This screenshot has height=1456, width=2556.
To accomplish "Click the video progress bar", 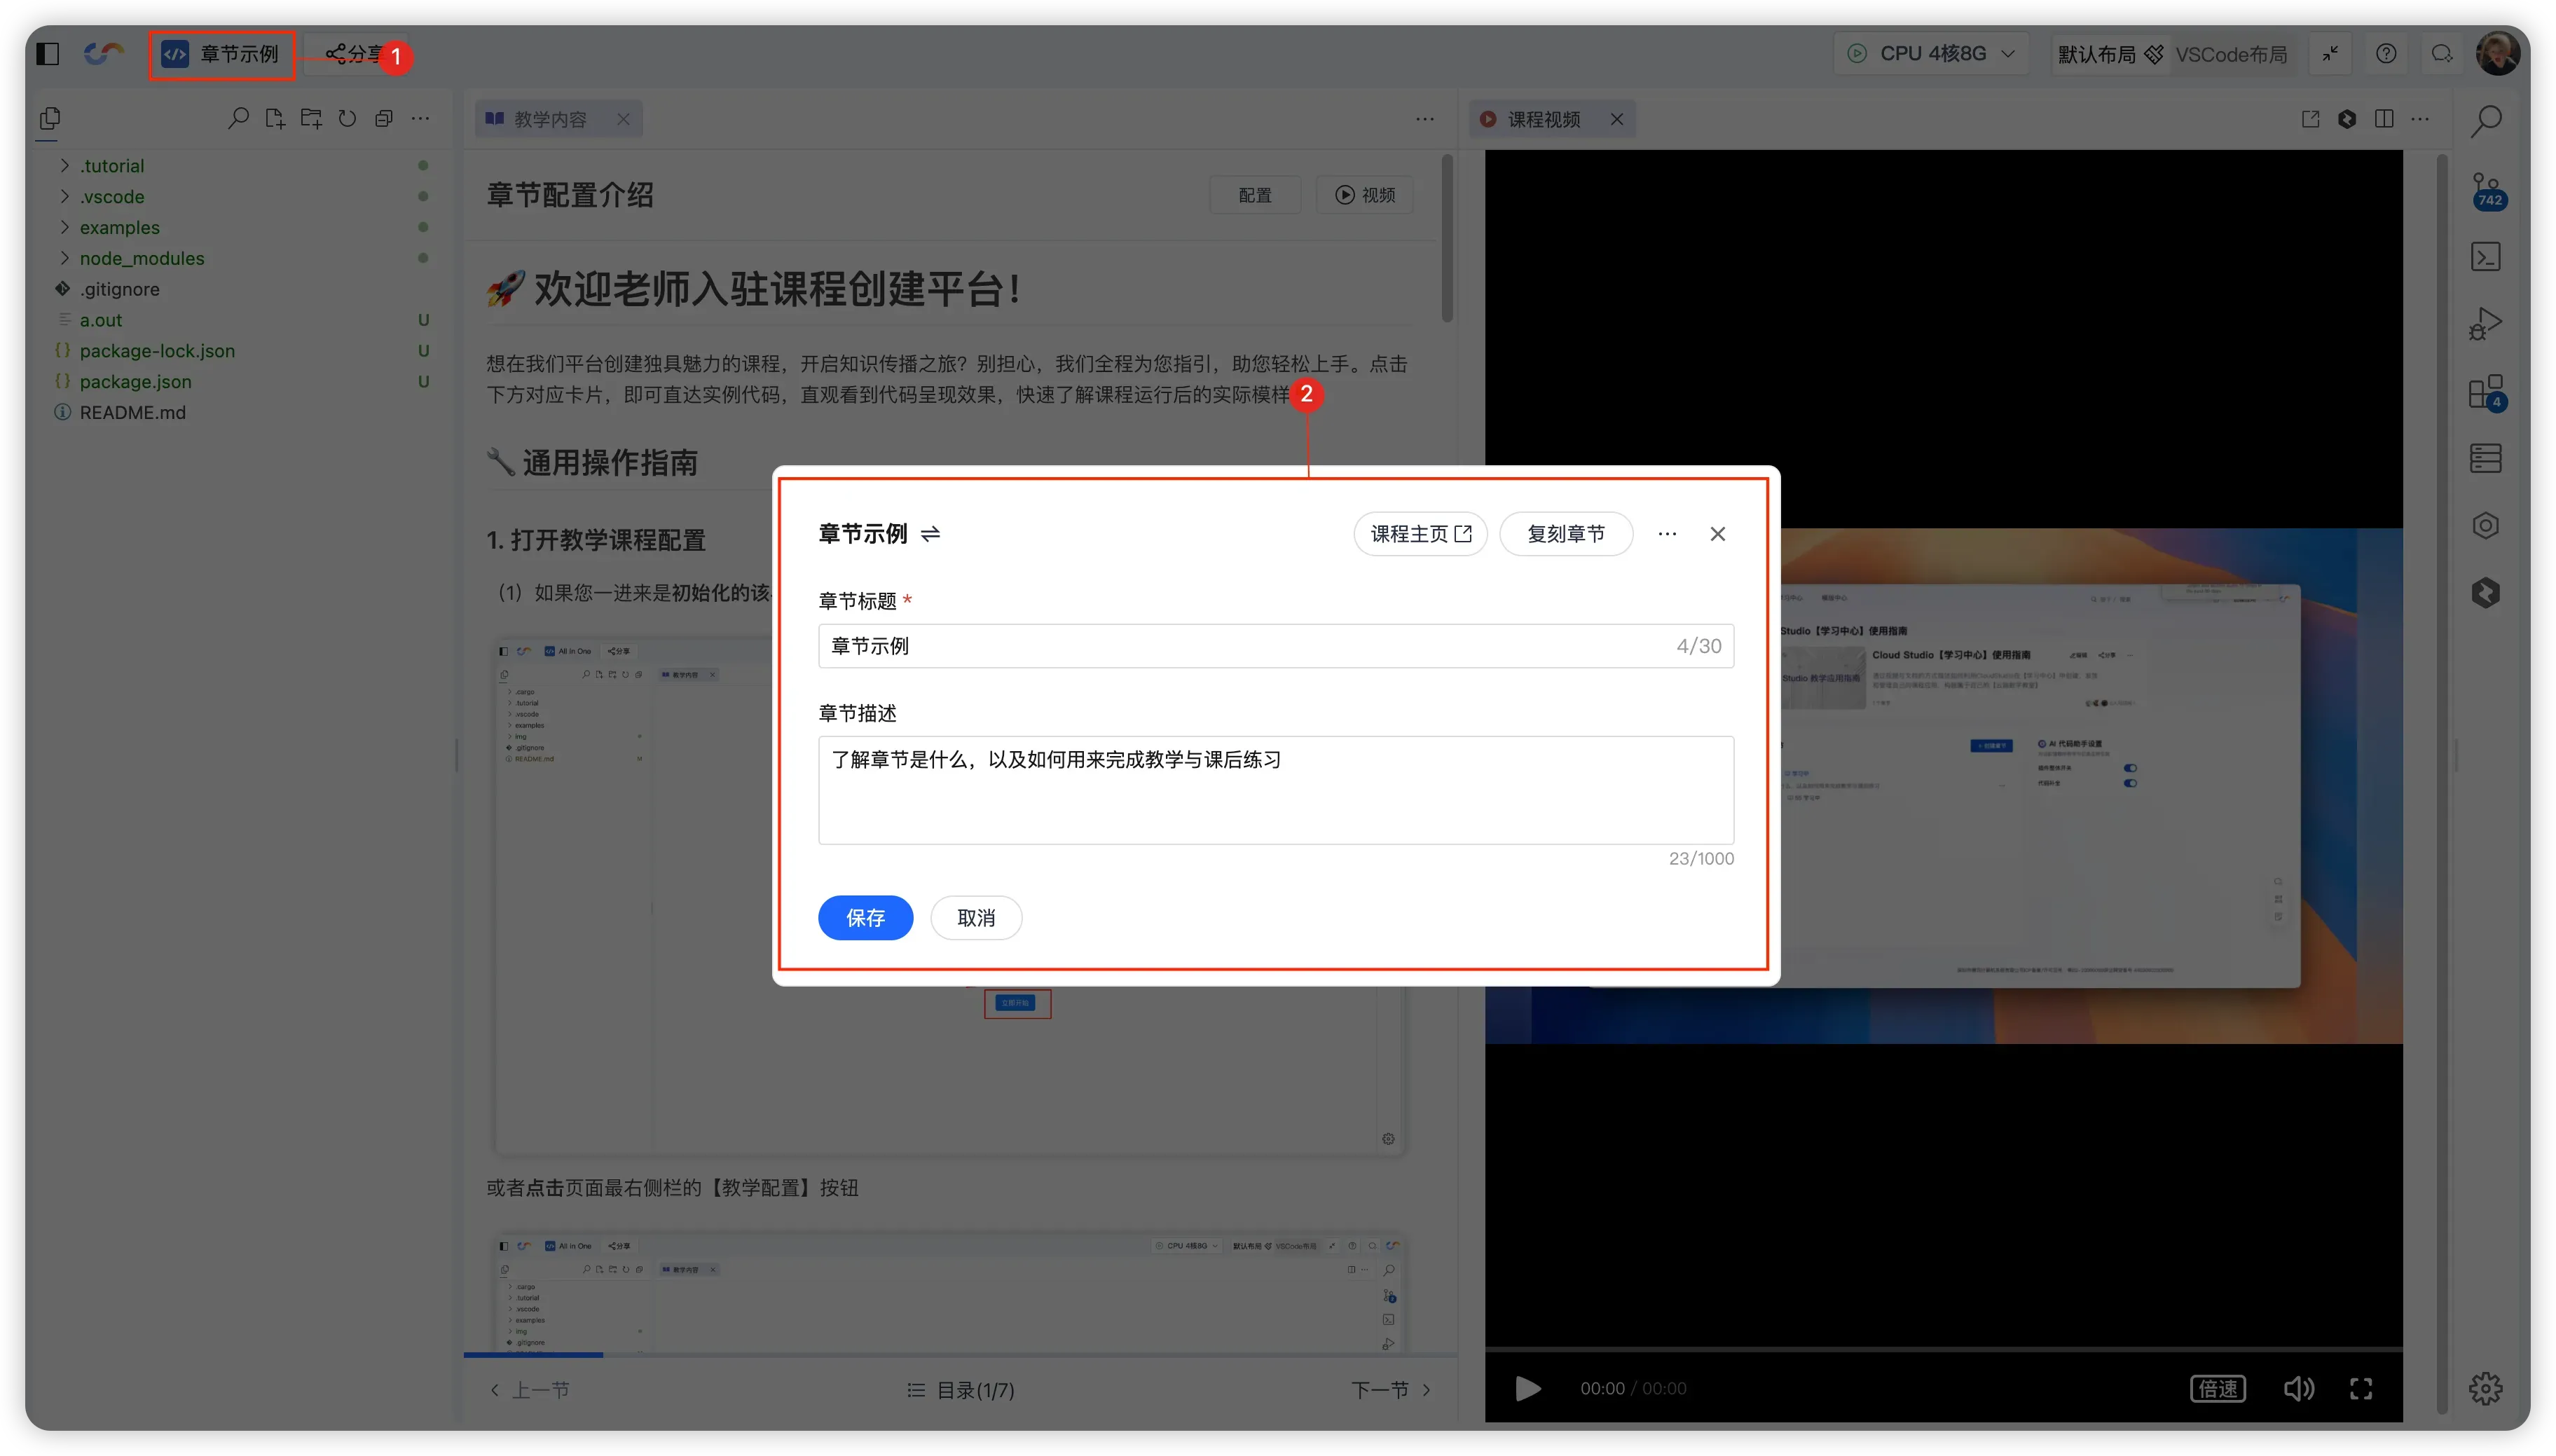I will click(x=1943, y=1349).
